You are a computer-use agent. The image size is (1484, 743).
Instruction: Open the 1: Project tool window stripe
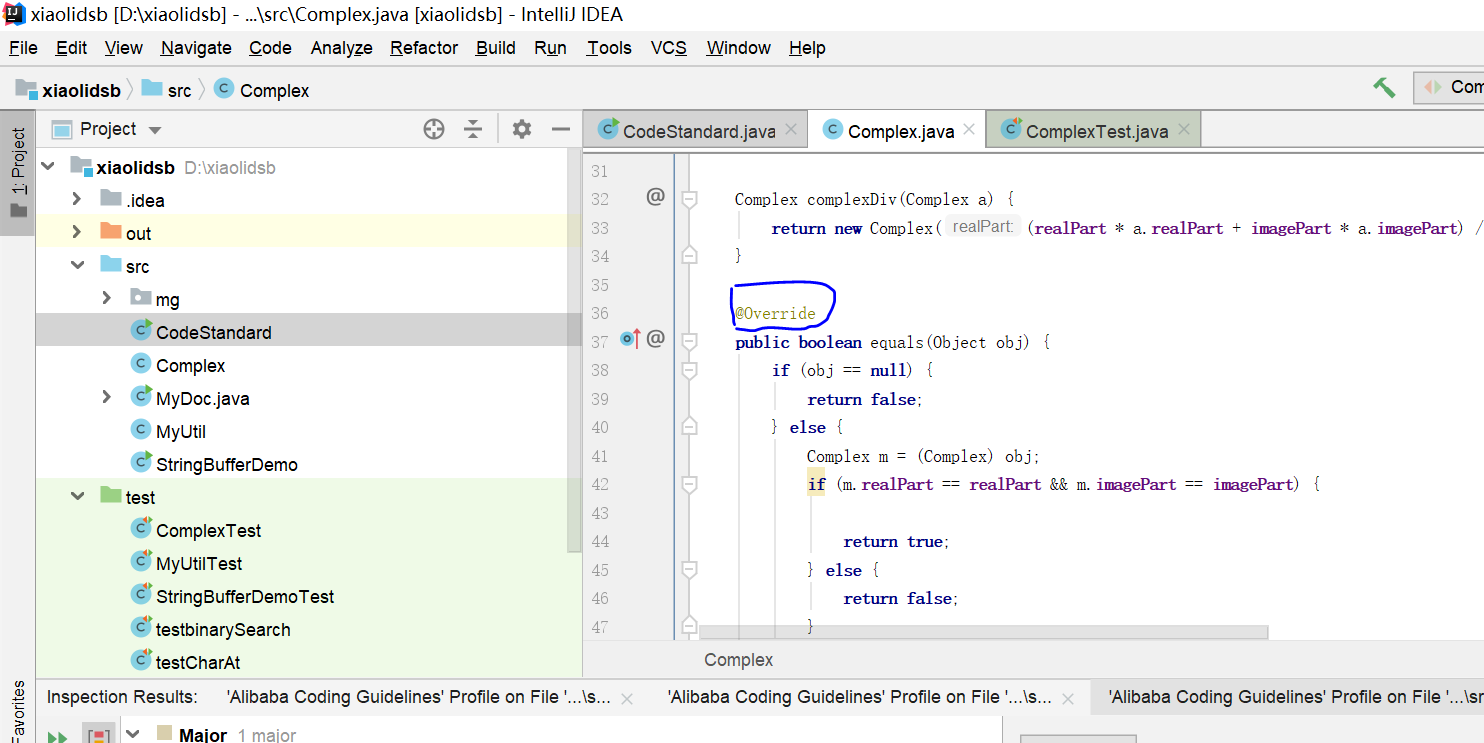pyautogui.click(x=18, y=172)
